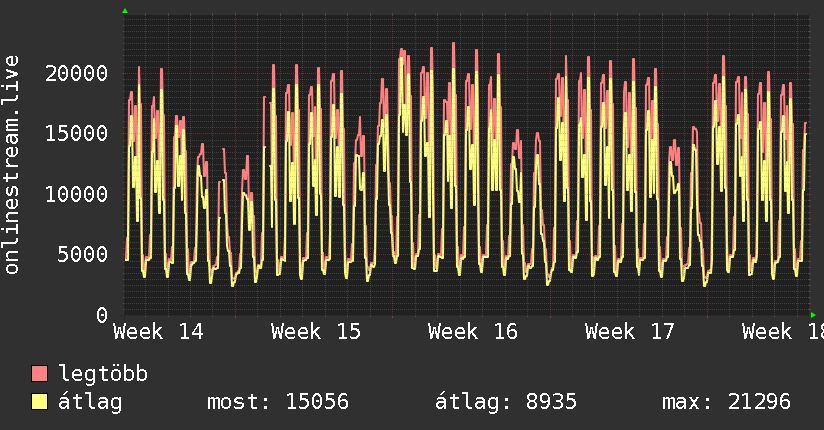Click the Week 14 axis label
The height and width of the screenshot is (430, 824).
coord(158,332)
